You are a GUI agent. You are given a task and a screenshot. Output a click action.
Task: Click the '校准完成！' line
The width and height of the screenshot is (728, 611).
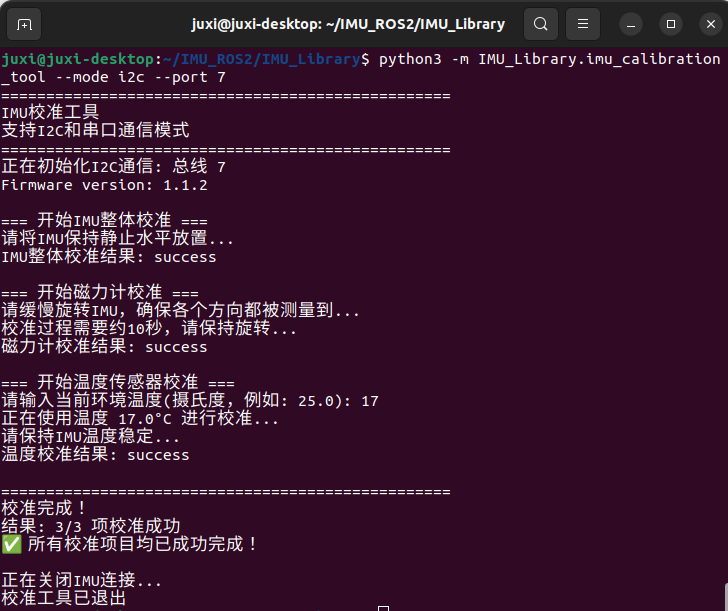pos(44,508)
